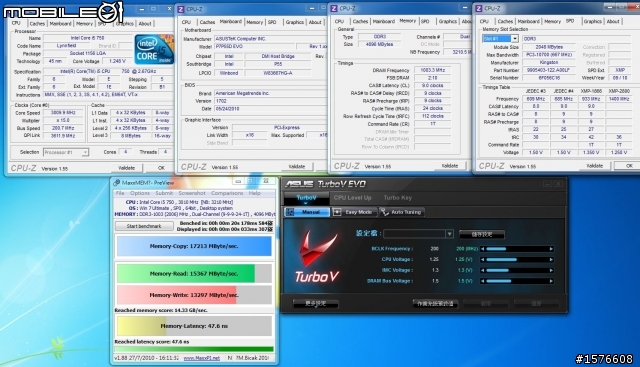Screen dimensions: 640x367
Task: Decrease CPU Voltage with its left arrow
Action: (x=483, y=259)
